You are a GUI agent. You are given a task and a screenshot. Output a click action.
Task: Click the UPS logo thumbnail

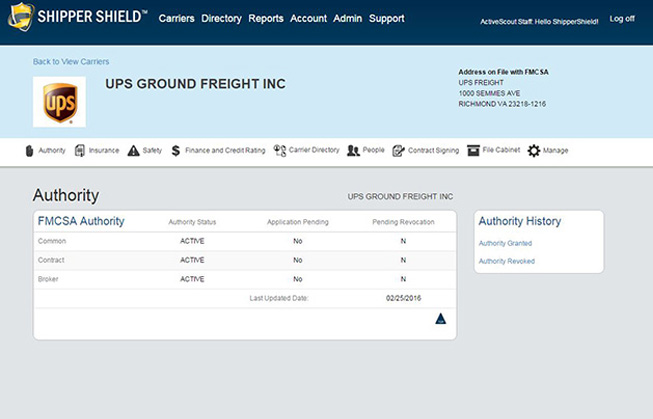[x=59, y=102]
